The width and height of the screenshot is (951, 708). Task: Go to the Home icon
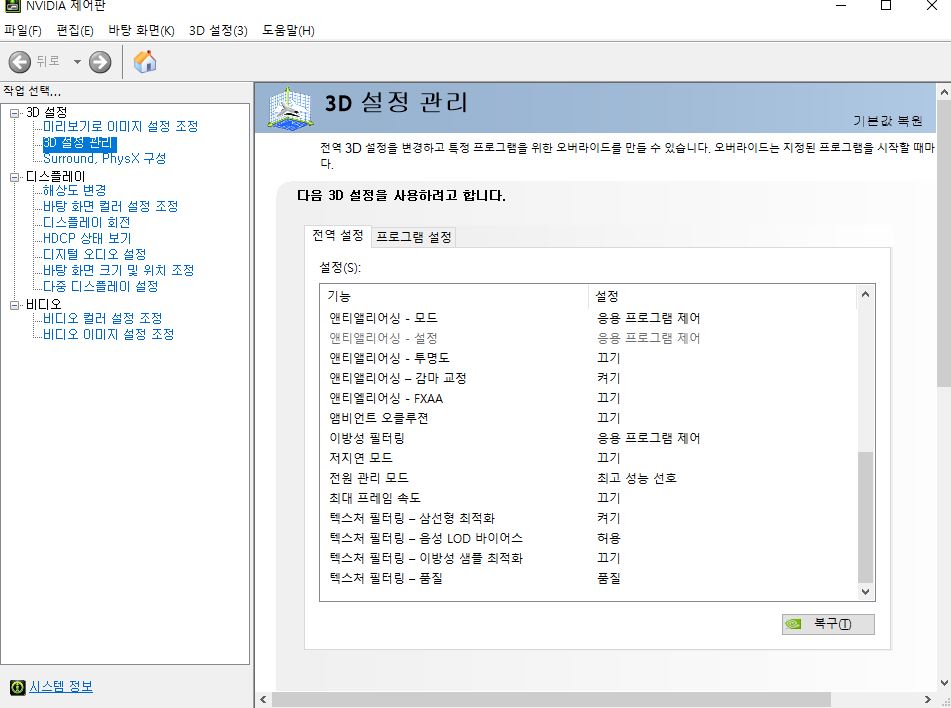[145, 61]
